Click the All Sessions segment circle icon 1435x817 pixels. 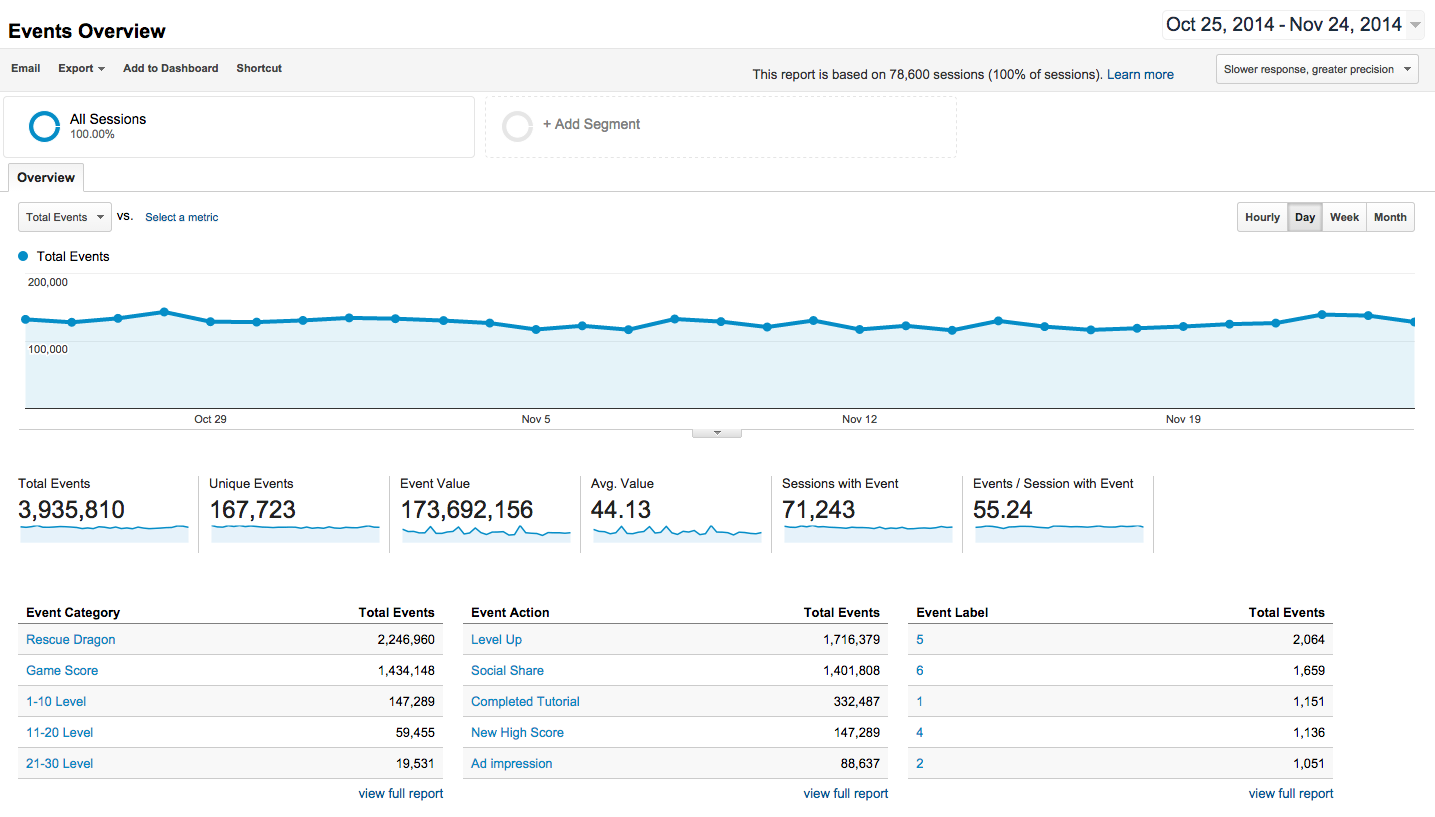[x=45, y=126]
